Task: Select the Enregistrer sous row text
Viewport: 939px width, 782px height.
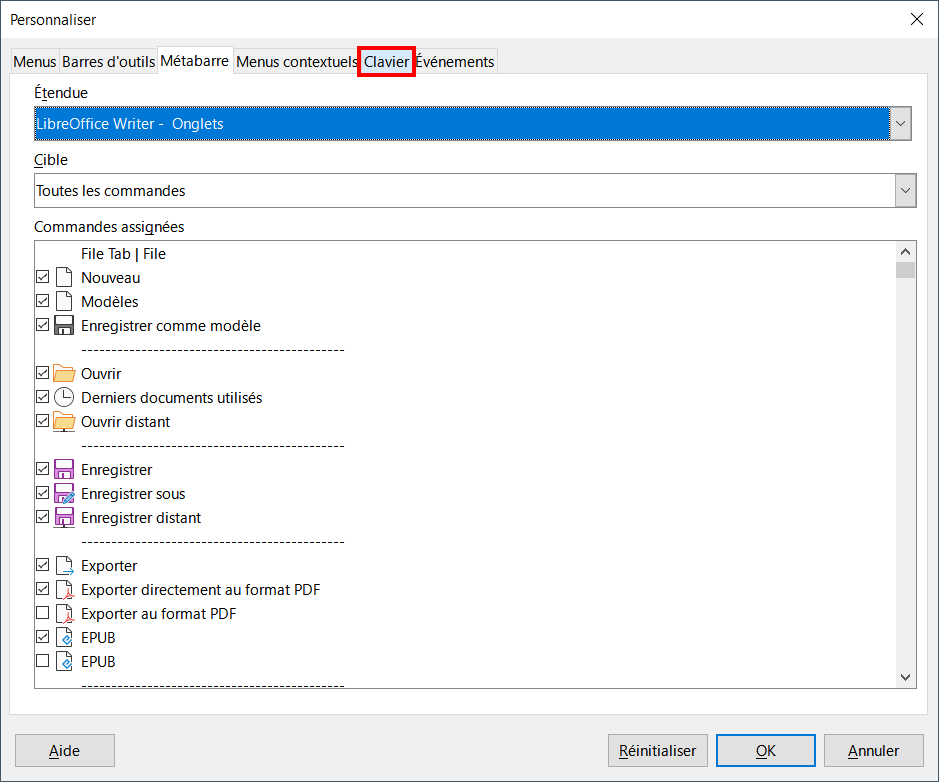Action: (134, 494)
